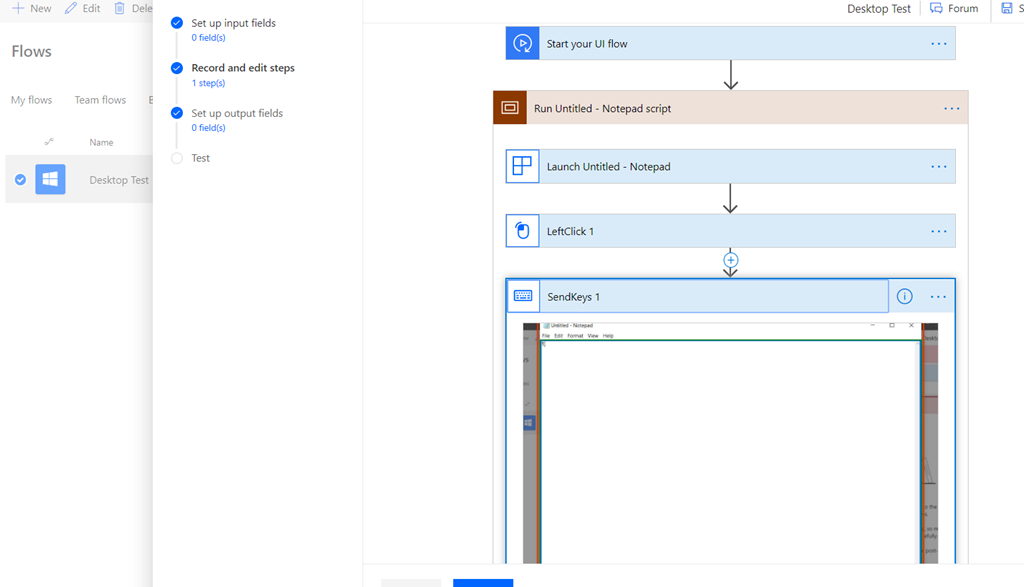Click the blue button at the bottom
The width and height of the screenshot is (1024, 587).
click(483, 582)
